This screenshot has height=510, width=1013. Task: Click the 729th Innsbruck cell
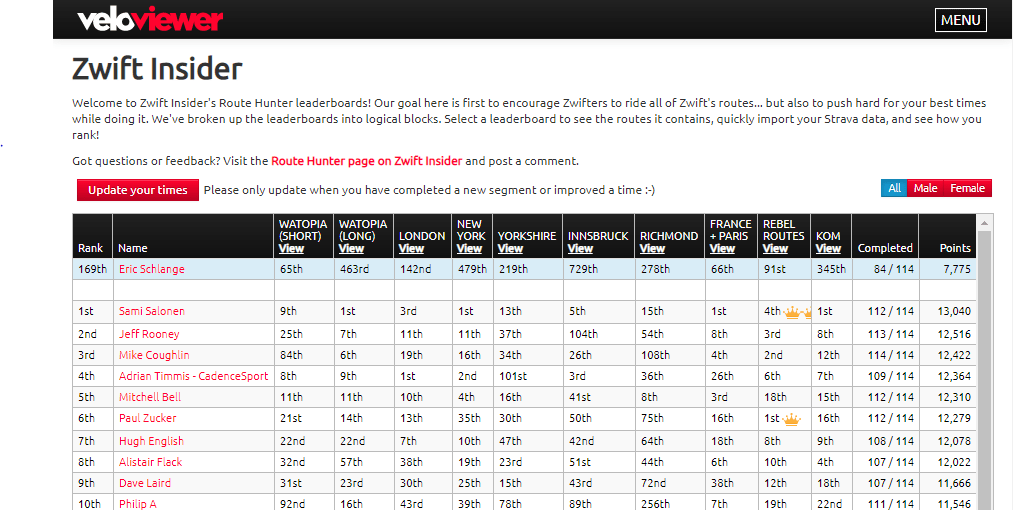[x=599, y=269]
